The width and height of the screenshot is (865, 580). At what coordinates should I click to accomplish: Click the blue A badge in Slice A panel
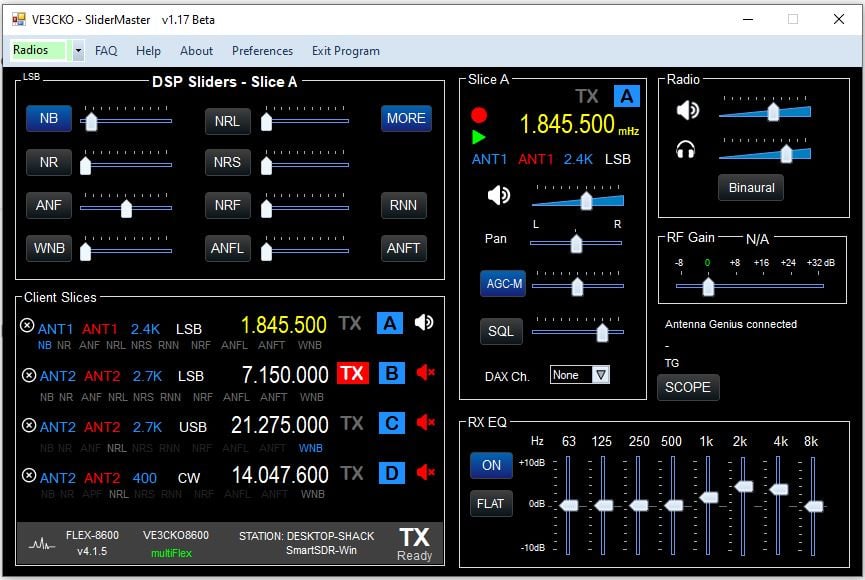pyautogui.click(x=627, y=96)
